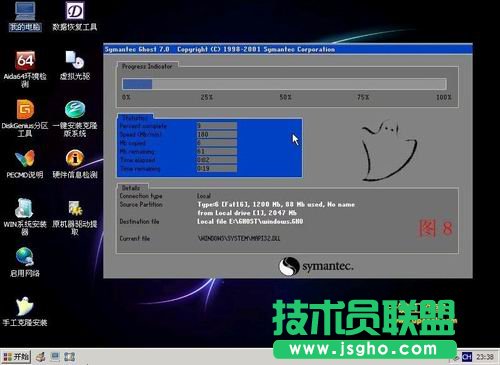Click the Connection type value Local

click(x=204, y=196)
